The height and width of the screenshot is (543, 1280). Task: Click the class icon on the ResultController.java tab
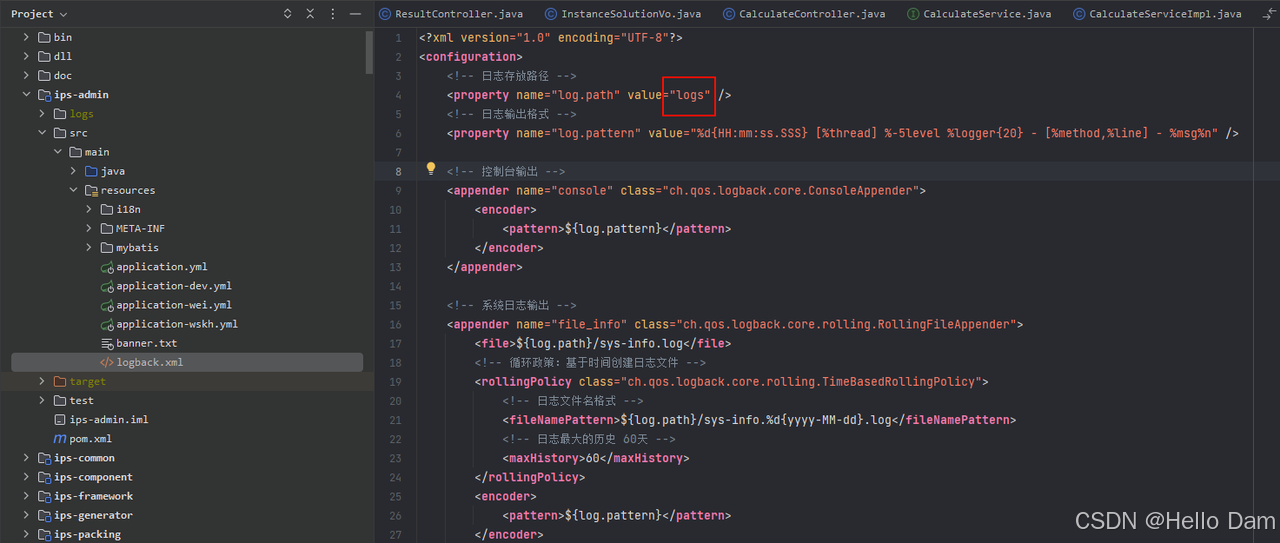click(385, 14)
